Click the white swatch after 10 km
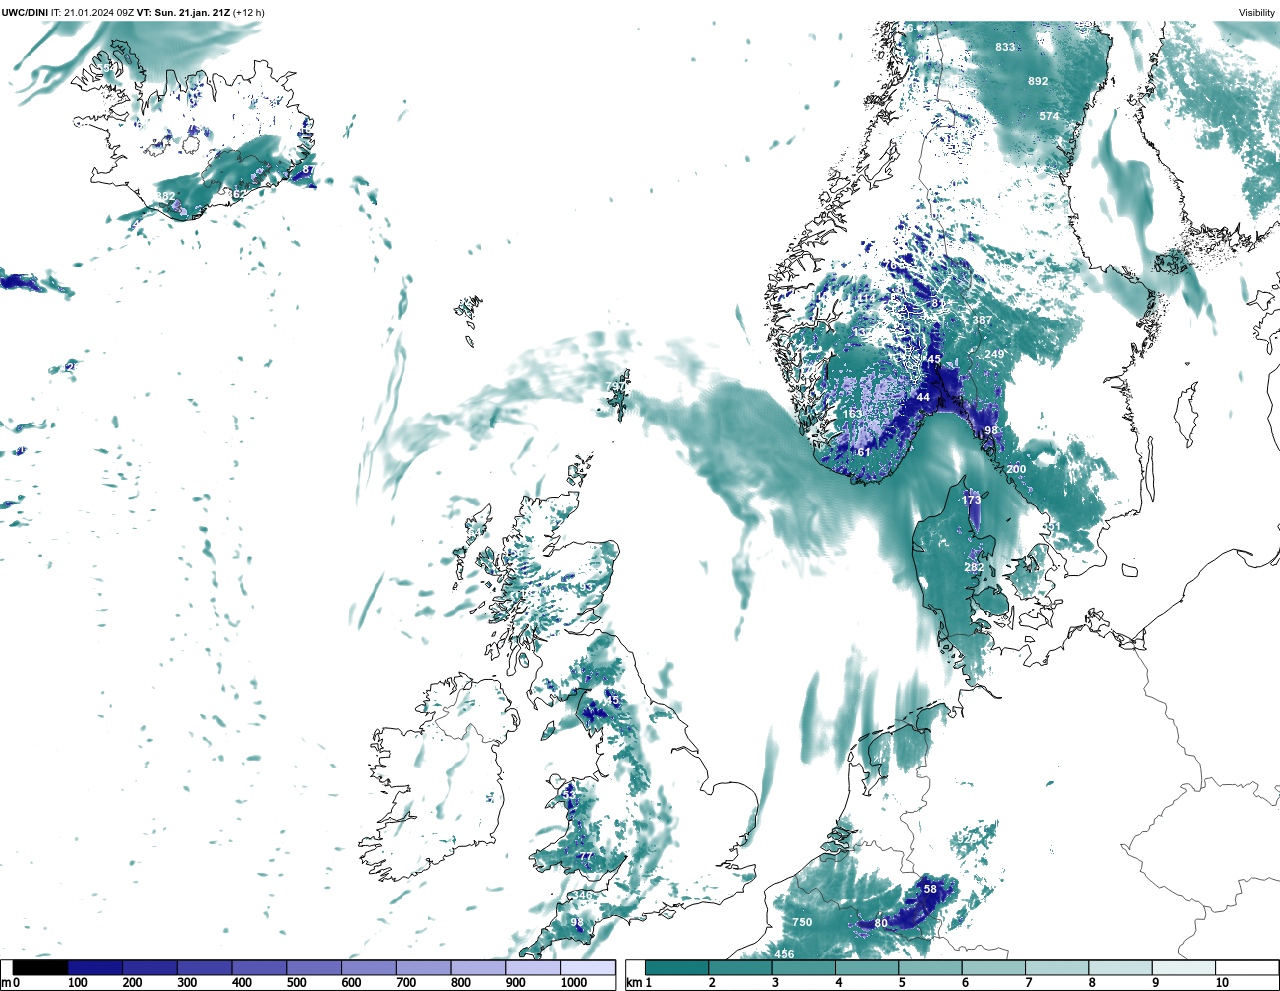Screen dimensions: 1280x991 pyautogui.click(x=1246, y=968)
